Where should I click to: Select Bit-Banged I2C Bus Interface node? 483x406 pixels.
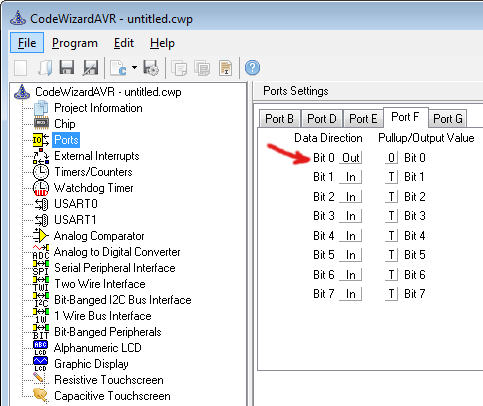click(123, 300)
